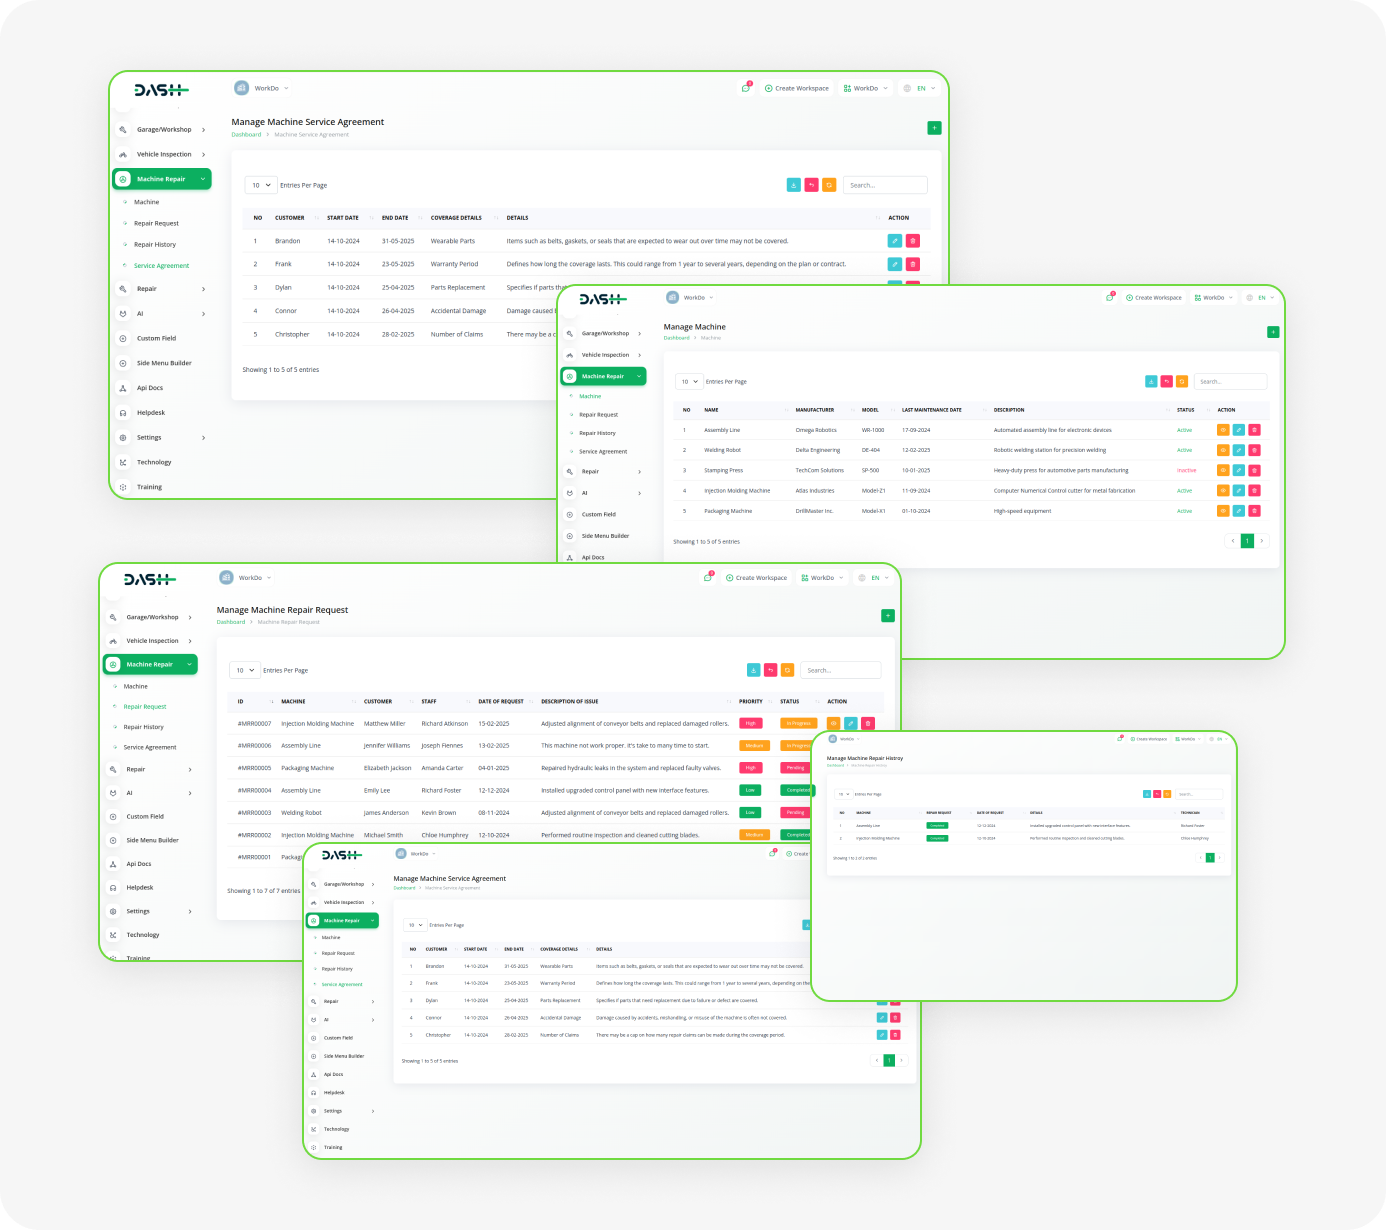Image resolution: width=1386 pixels, height=1230 pixels.
Task: Click High priority badge for #MRR00007
Action: tap(750, 723)
